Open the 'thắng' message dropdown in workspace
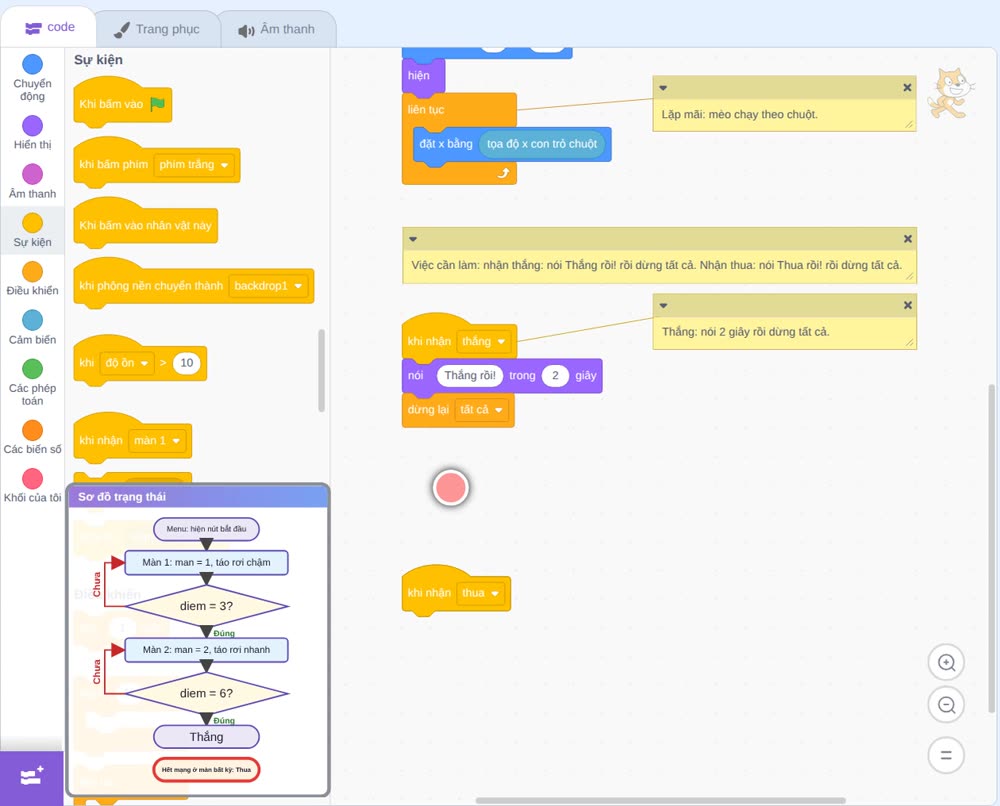Viewport: 1000px width, 806px height. pos(484,341)
